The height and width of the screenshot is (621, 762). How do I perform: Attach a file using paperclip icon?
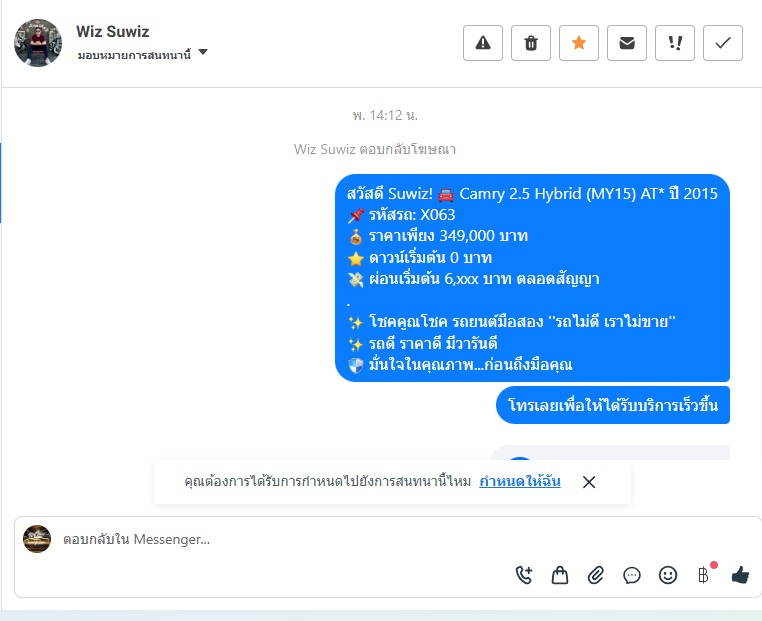pos(596,575)
